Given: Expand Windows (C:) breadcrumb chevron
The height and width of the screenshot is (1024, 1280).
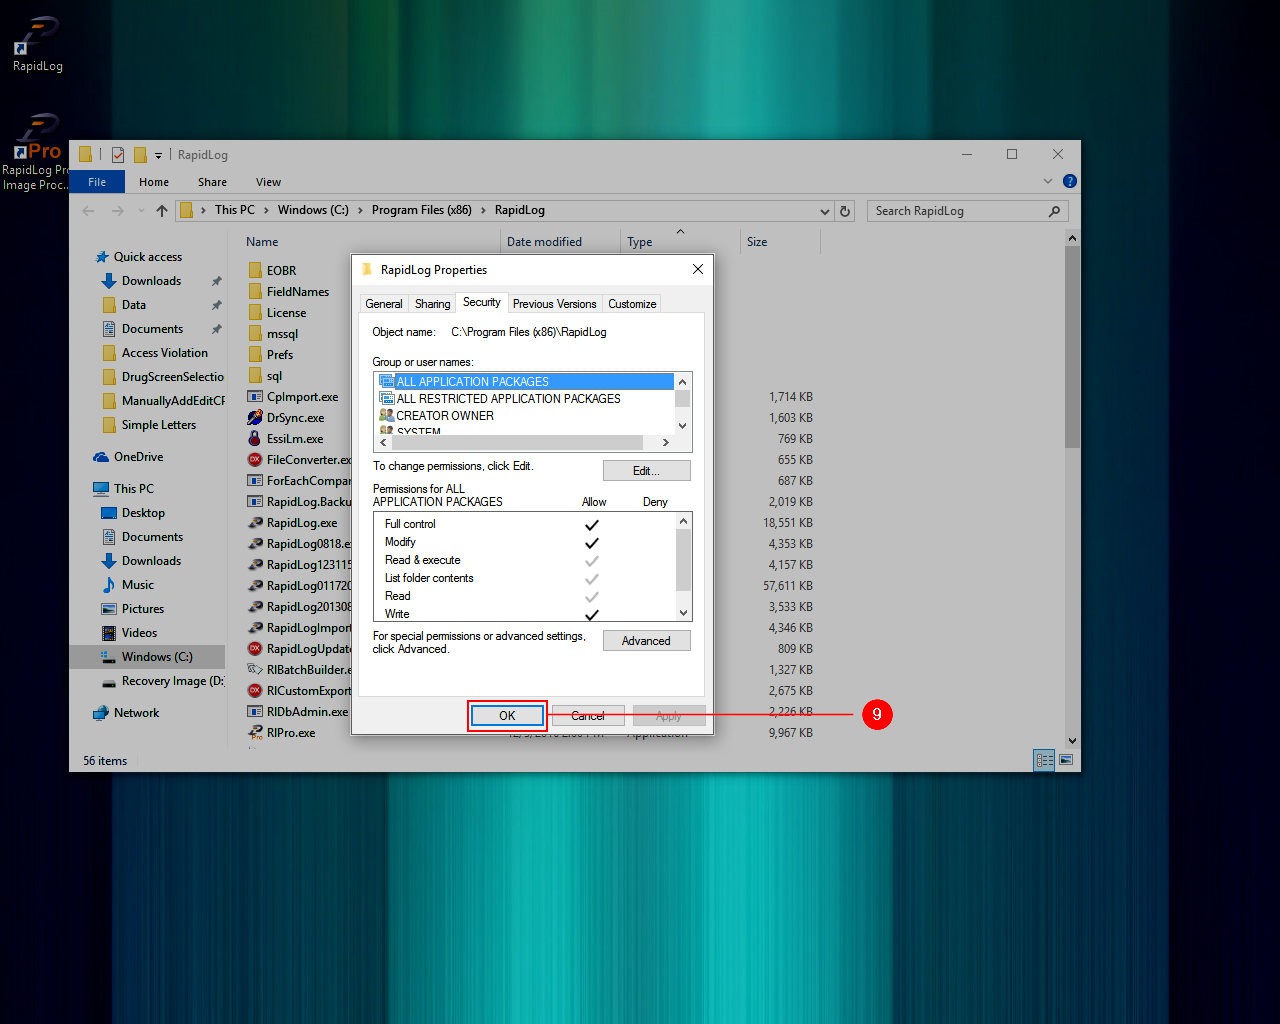Looking at the screenshot, I should (x=360, y=211).
